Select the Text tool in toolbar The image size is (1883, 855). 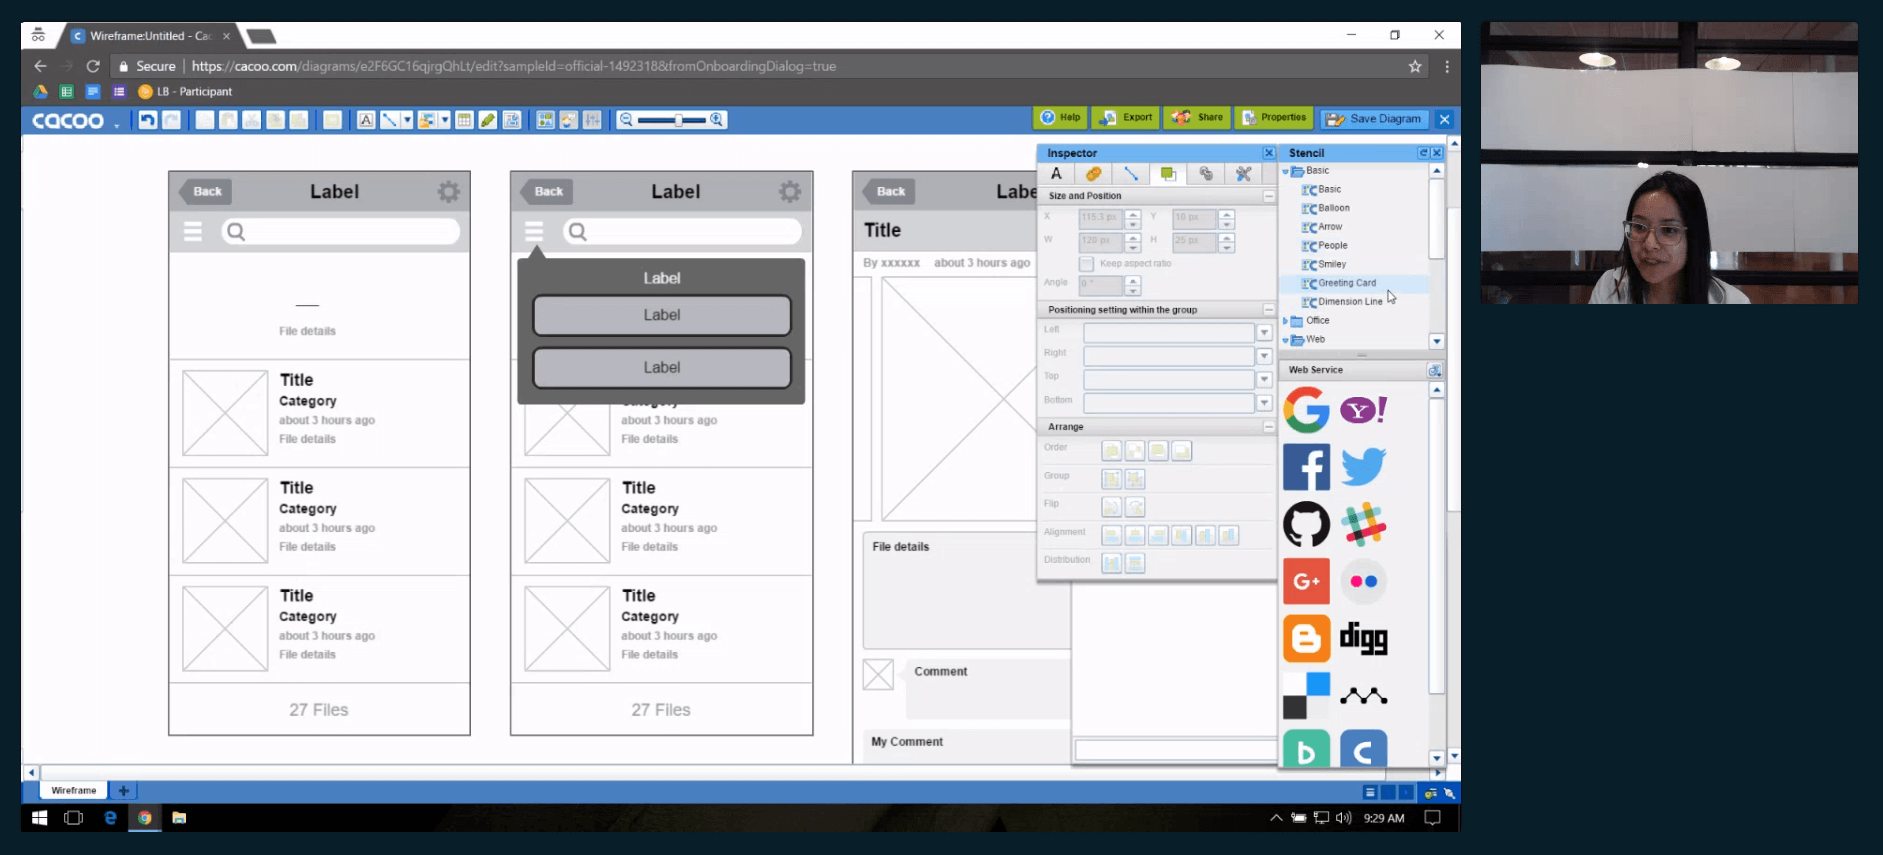tap(366, 120)
